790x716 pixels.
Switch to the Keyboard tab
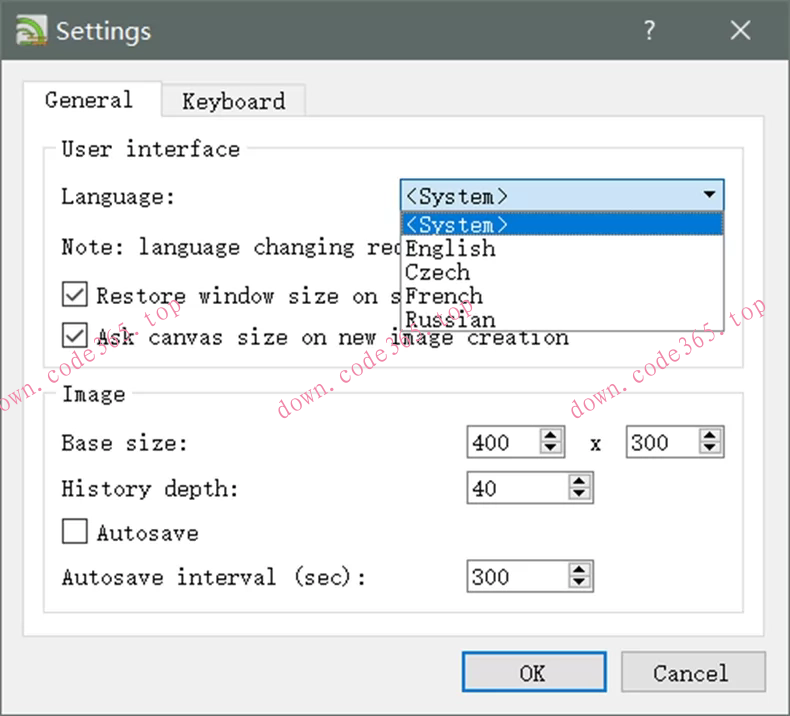[233, 101]
